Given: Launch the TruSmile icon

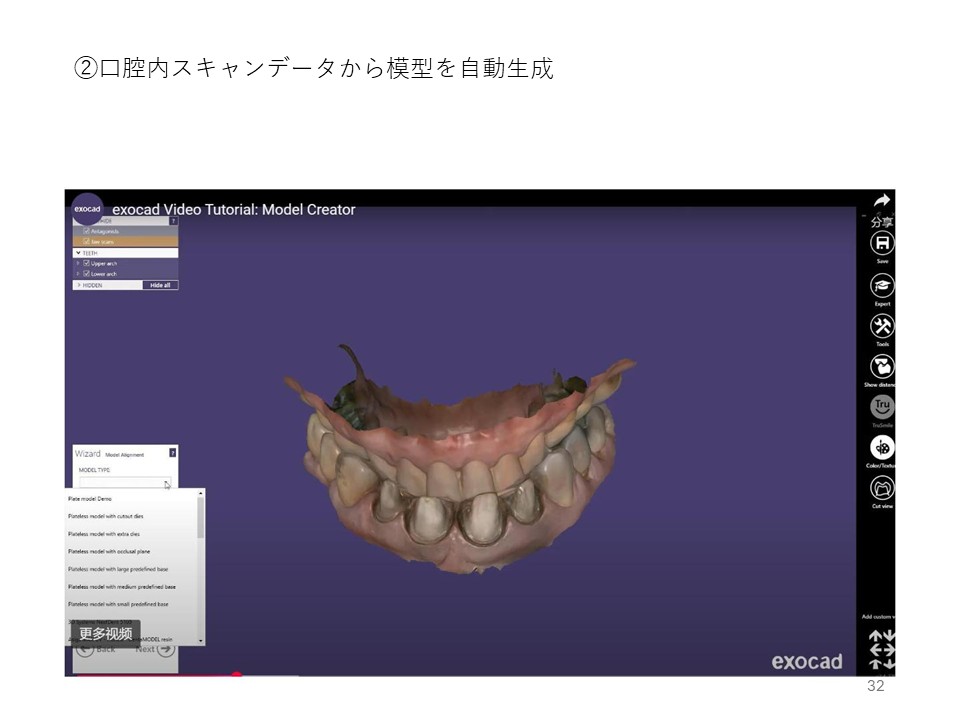Looking at the screenshot, I should pyautogui.click(x=881, y=407).
